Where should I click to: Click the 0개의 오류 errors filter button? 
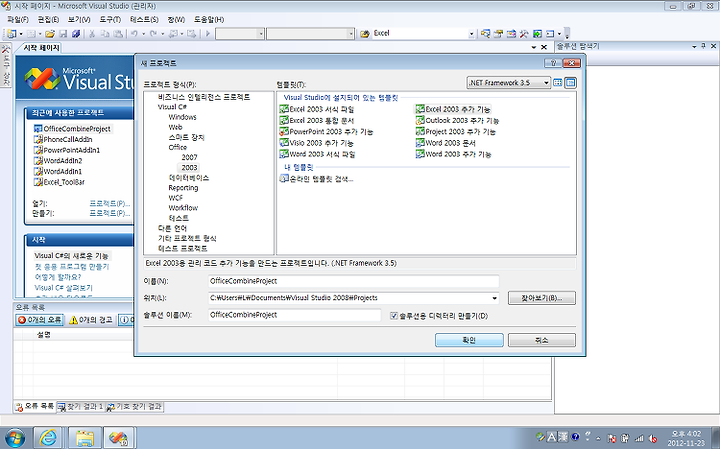click(x=39, y=320)
